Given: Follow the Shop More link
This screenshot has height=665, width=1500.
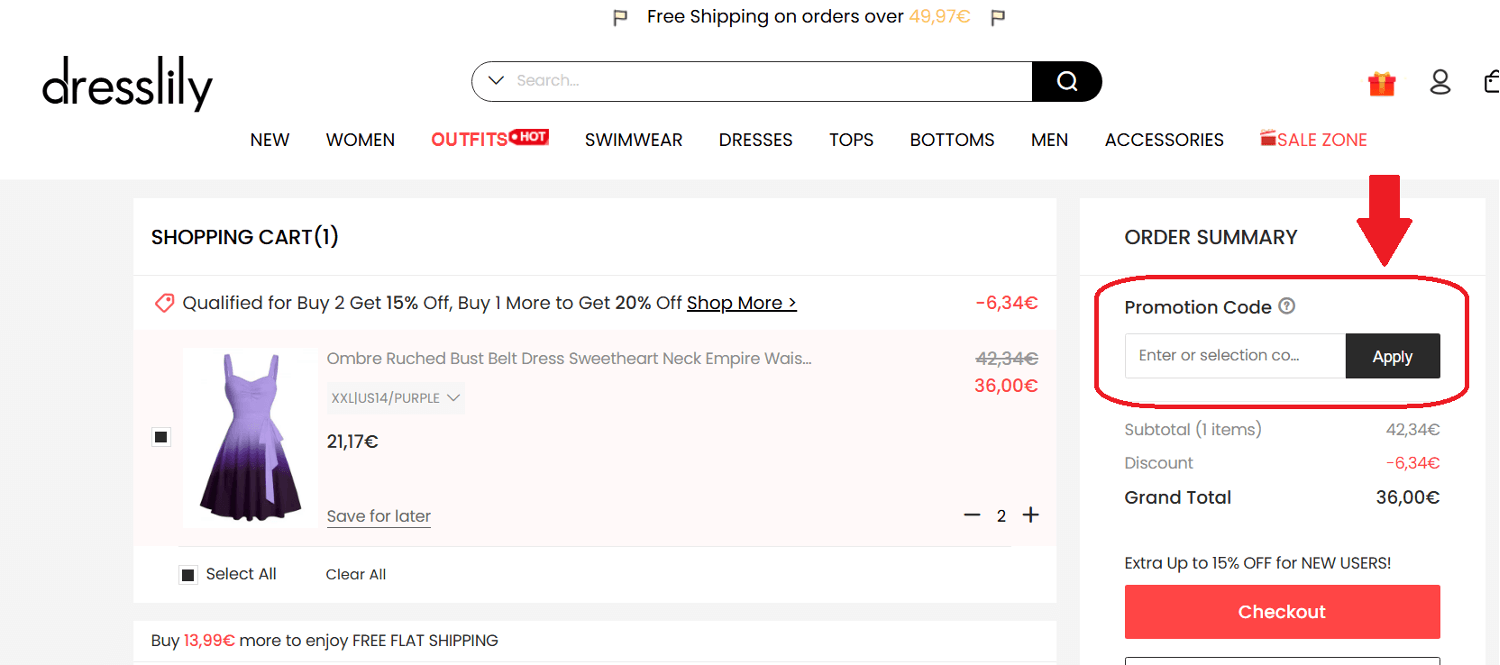Looking at the screenshot, I should (742, 303).
